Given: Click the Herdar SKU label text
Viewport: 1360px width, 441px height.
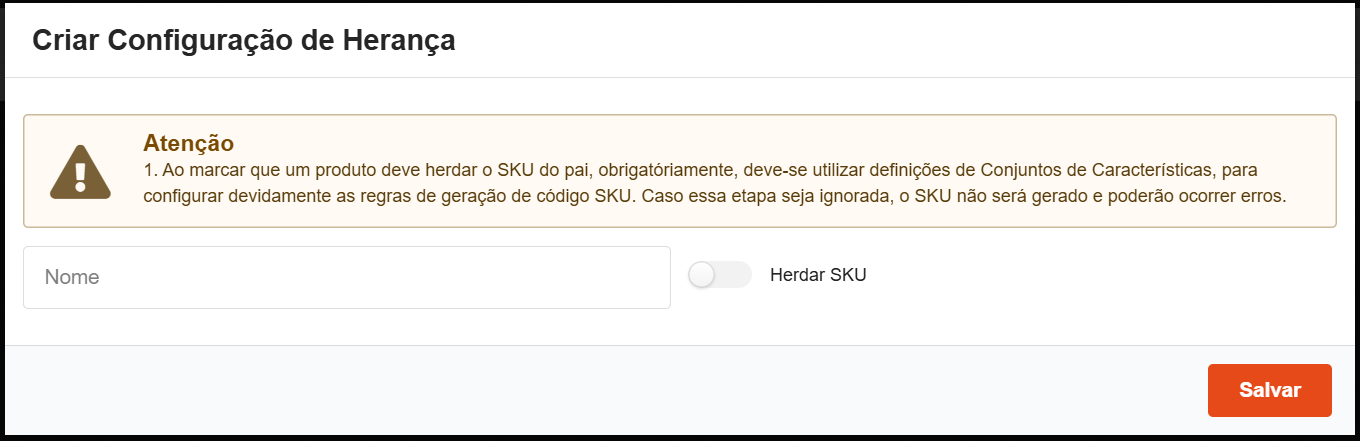Looking at the screenshot, I should click(x=818, y=275).
